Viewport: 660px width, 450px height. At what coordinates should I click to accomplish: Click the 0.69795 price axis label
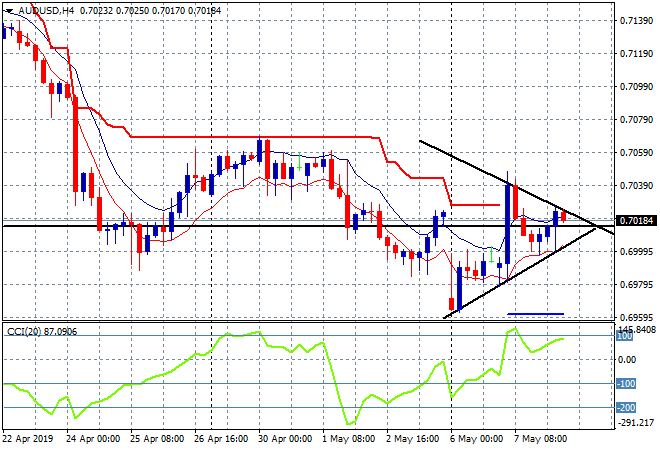point(636,285)
